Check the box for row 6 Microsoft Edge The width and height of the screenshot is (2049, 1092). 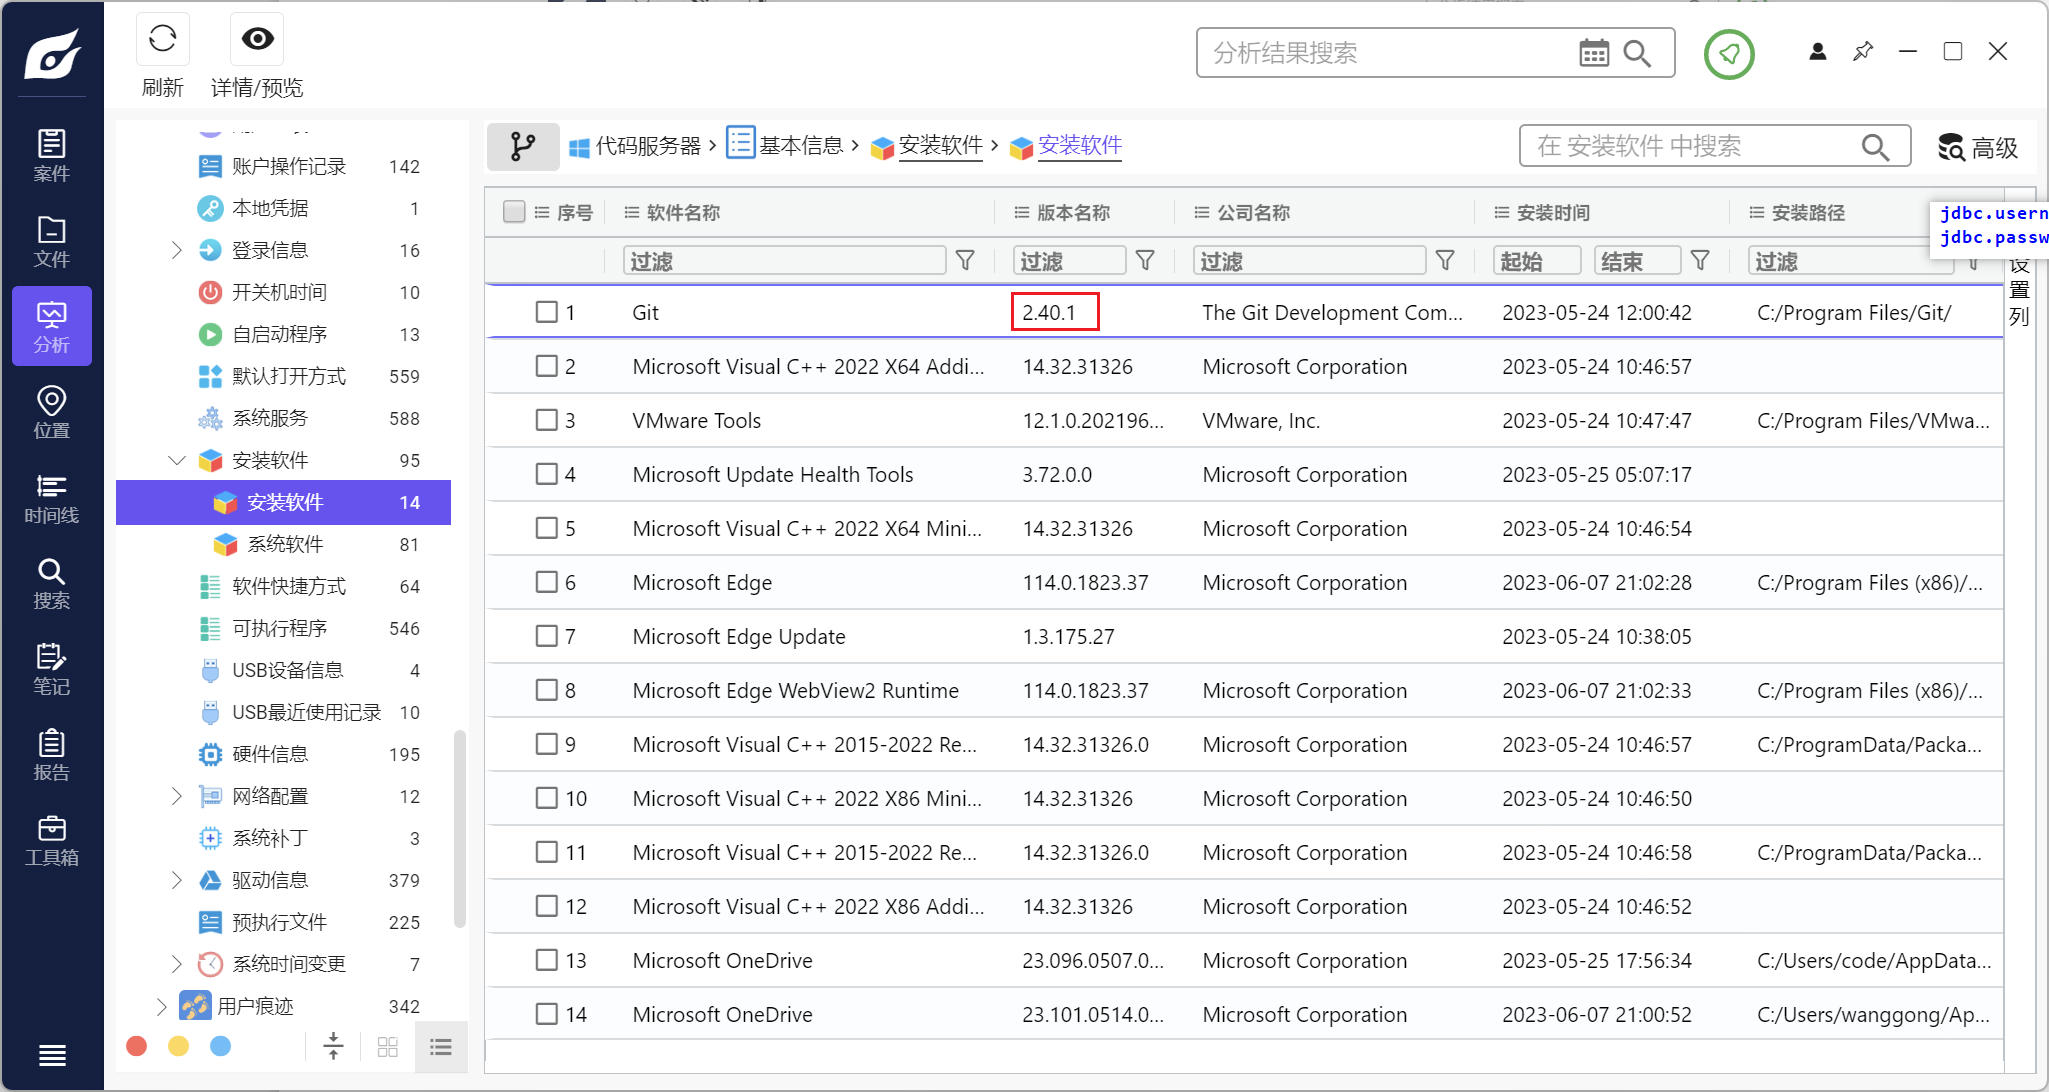(x=546, y=582)
